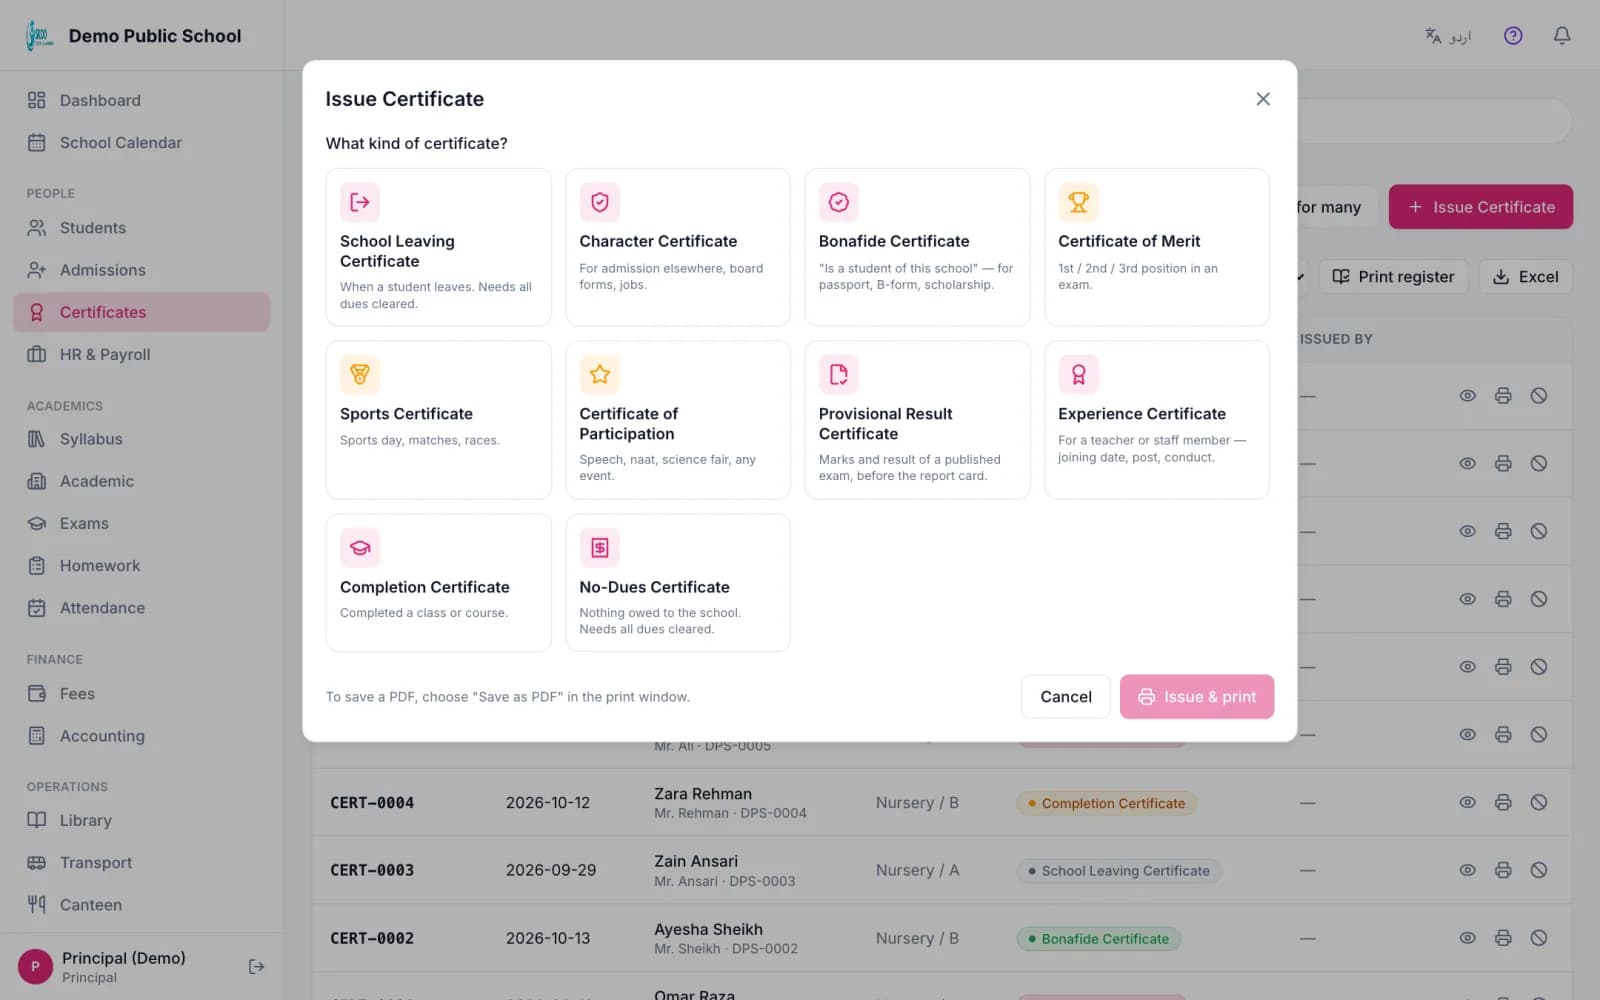Select the School Leaving Certificate card
Image resolution: width=1600 pixels, height=1000 pixels.
[438, 247]
